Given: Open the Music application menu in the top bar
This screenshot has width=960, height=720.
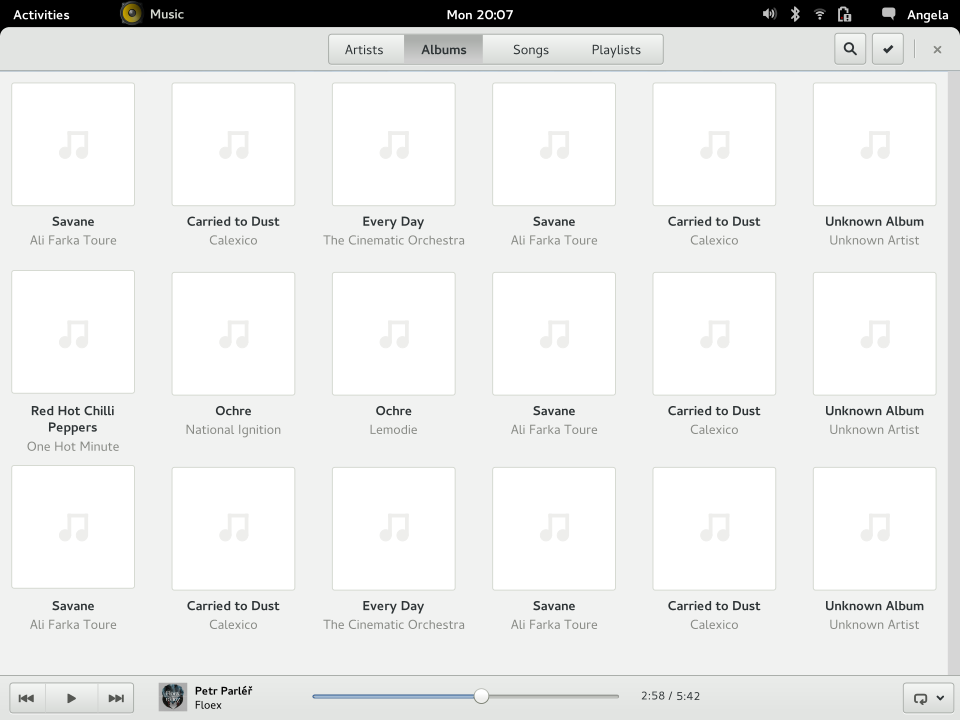Looking at the screenshot, I should (x=153, y=13).
